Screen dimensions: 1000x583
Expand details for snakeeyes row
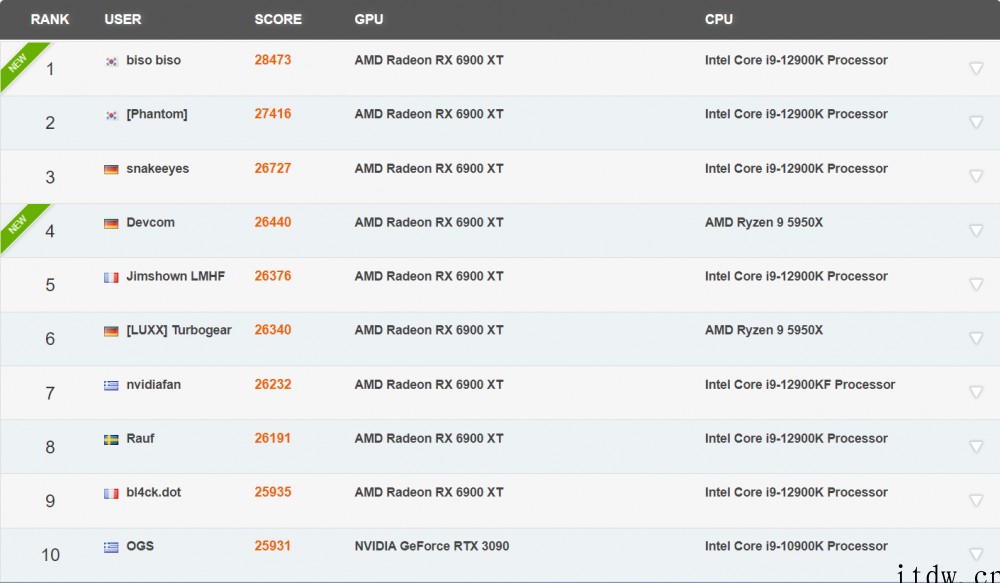(x=976, y=175)
